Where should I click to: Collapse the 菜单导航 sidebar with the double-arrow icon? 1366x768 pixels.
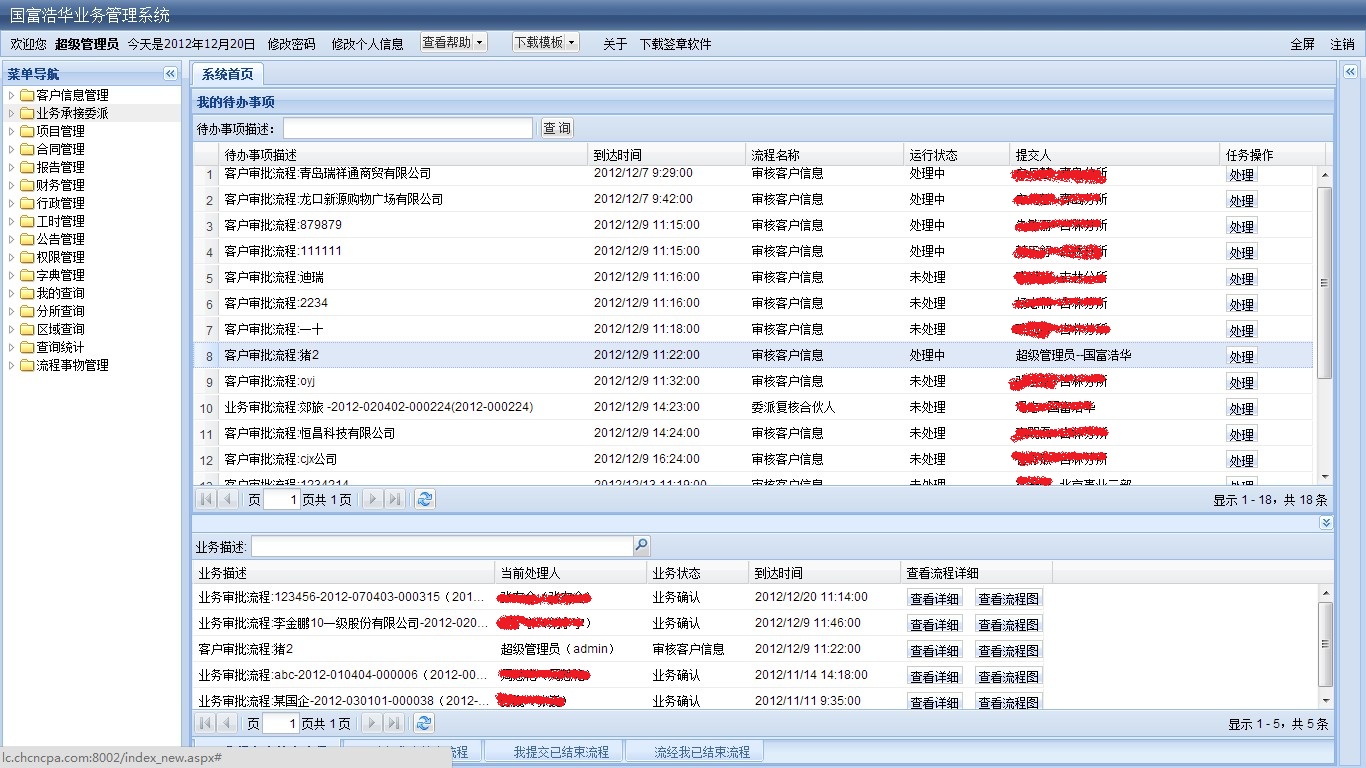170,74
